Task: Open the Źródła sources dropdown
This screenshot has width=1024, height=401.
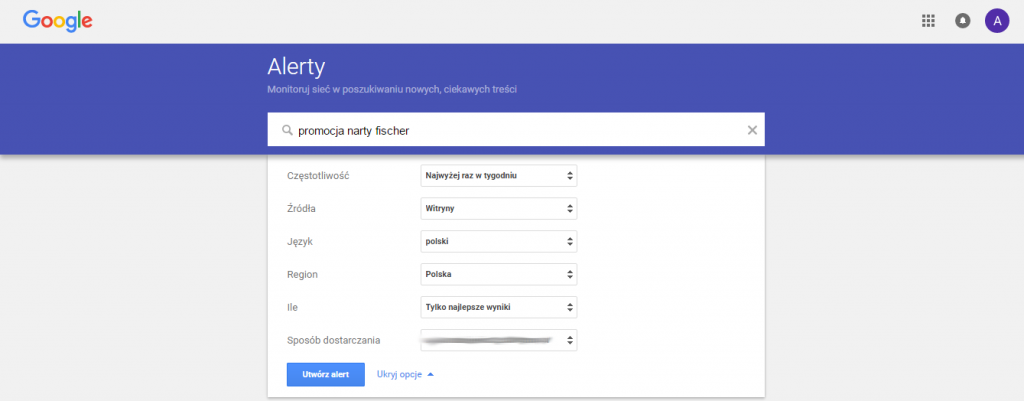Action: [499, 208]
